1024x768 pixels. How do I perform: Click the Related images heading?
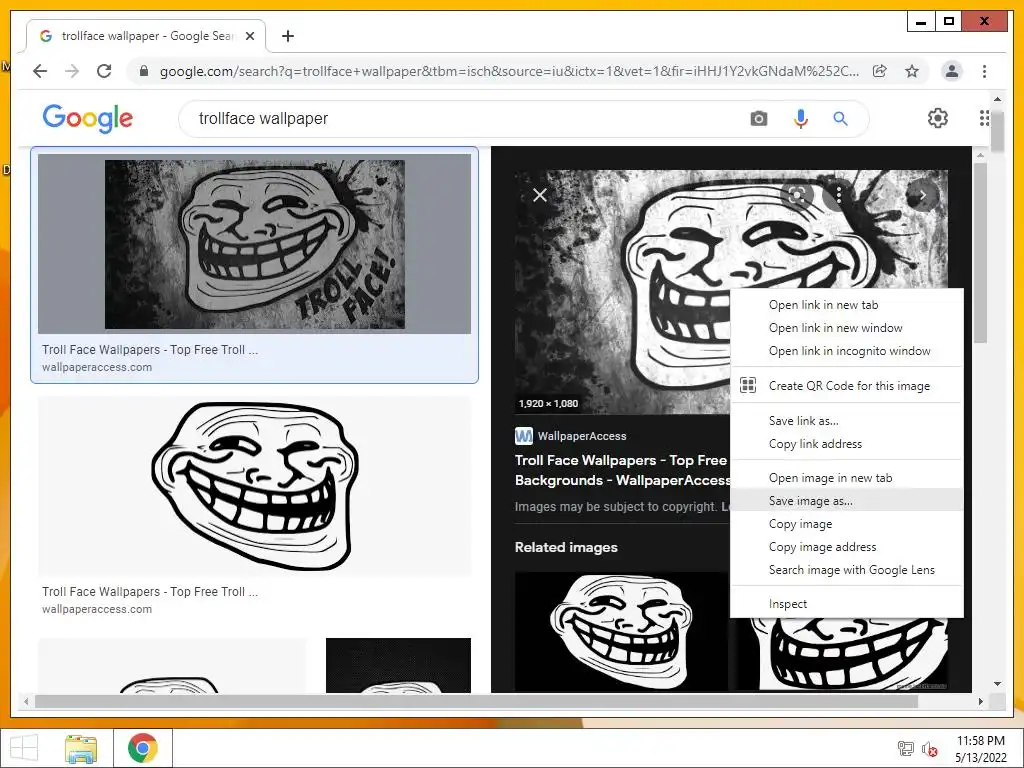[x=566, y=547]
